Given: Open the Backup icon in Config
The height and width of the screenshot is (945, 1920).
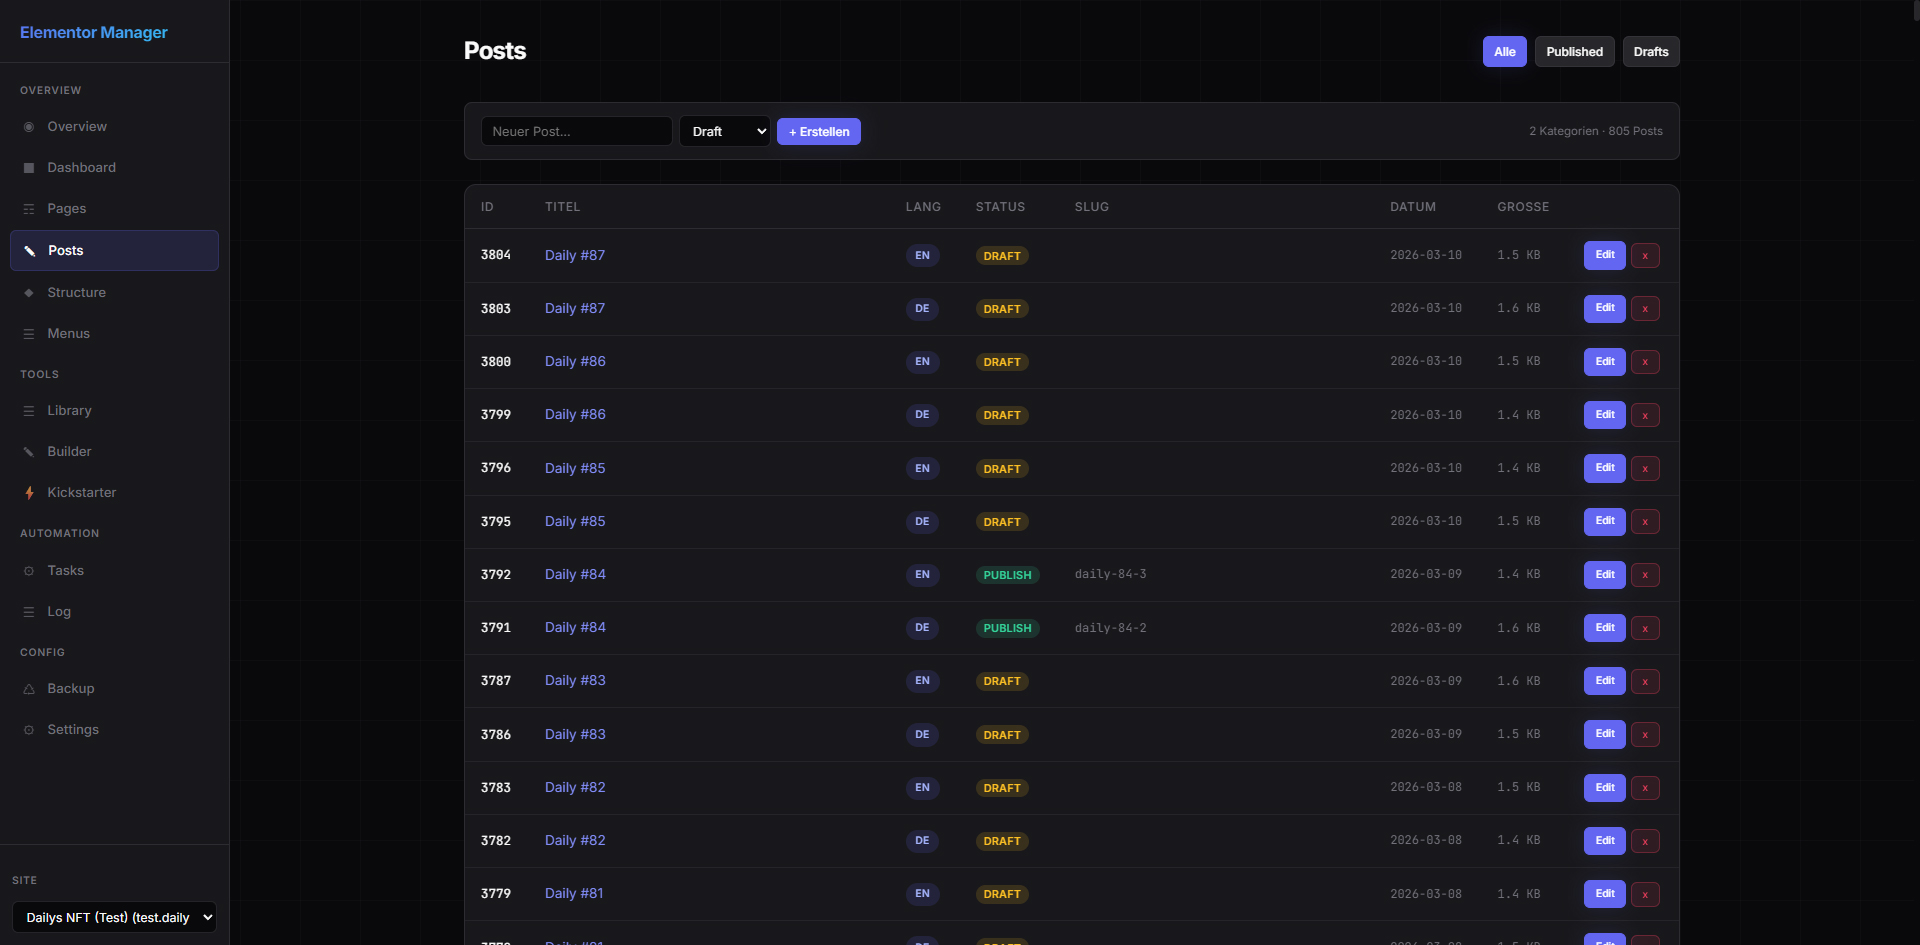Looking at the screenshot, I should pos(29,689).
